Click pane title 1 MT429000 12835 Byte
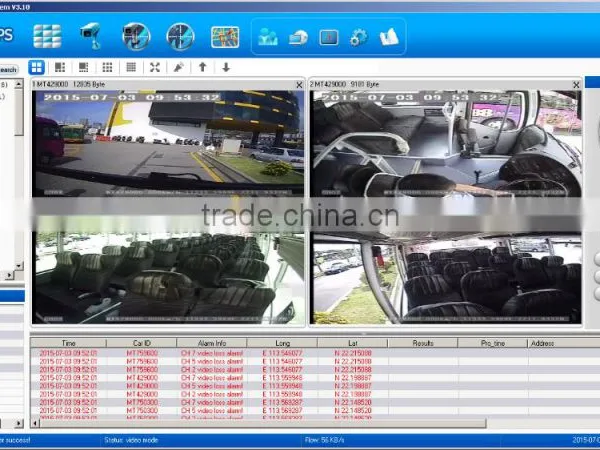Screen dimensions: 600x450 (x=68, y=85)
